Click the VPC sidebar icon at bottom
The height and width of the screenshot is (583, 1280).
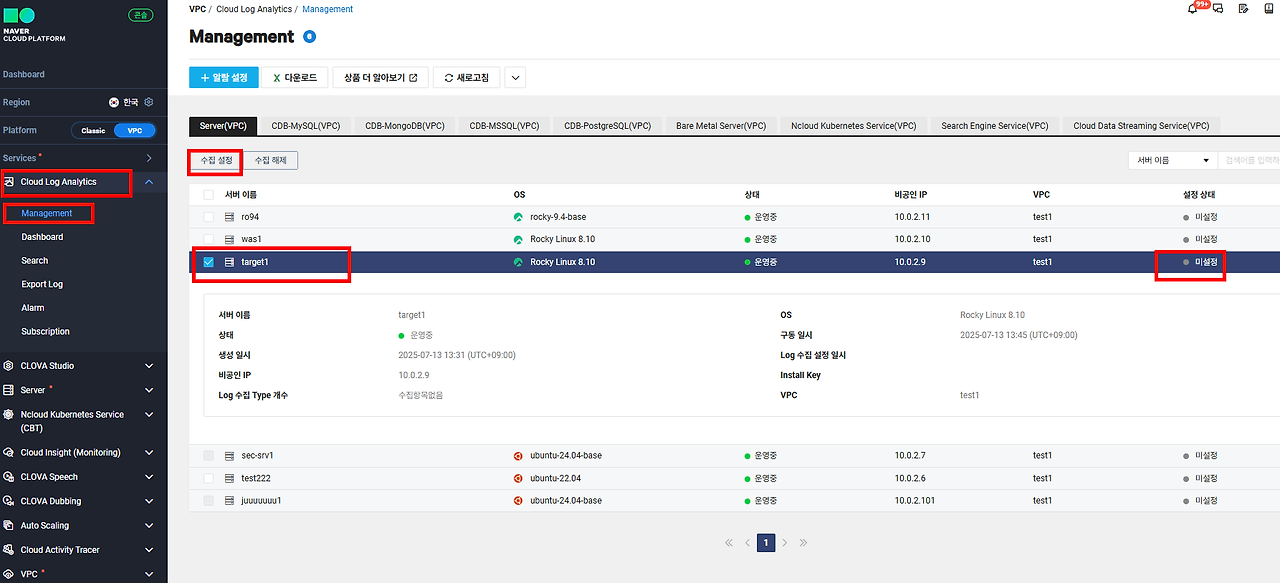click(x=9, y=574)
